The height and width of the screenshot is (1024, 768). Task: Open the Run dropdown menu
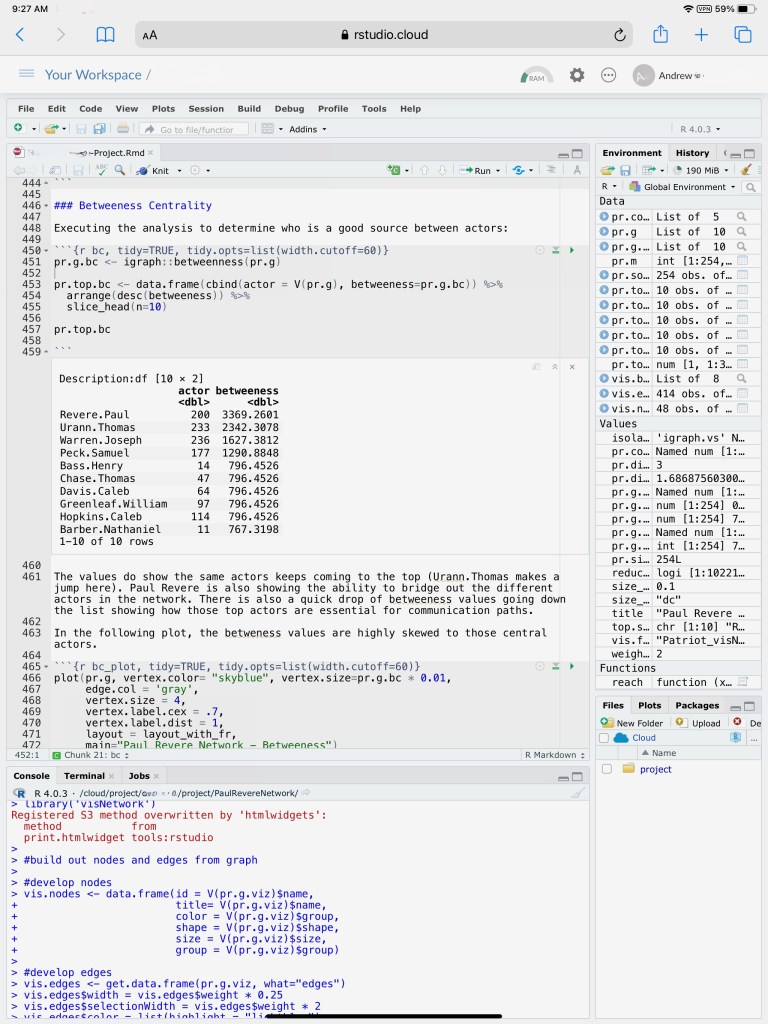pyautogui.click(x=498, y=171)
